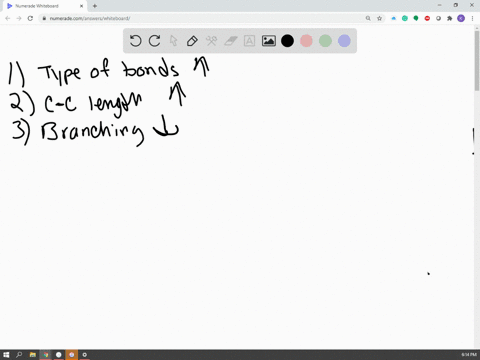Click the redo arrow in whiteboard toolbar

click(x=154, y=41)
